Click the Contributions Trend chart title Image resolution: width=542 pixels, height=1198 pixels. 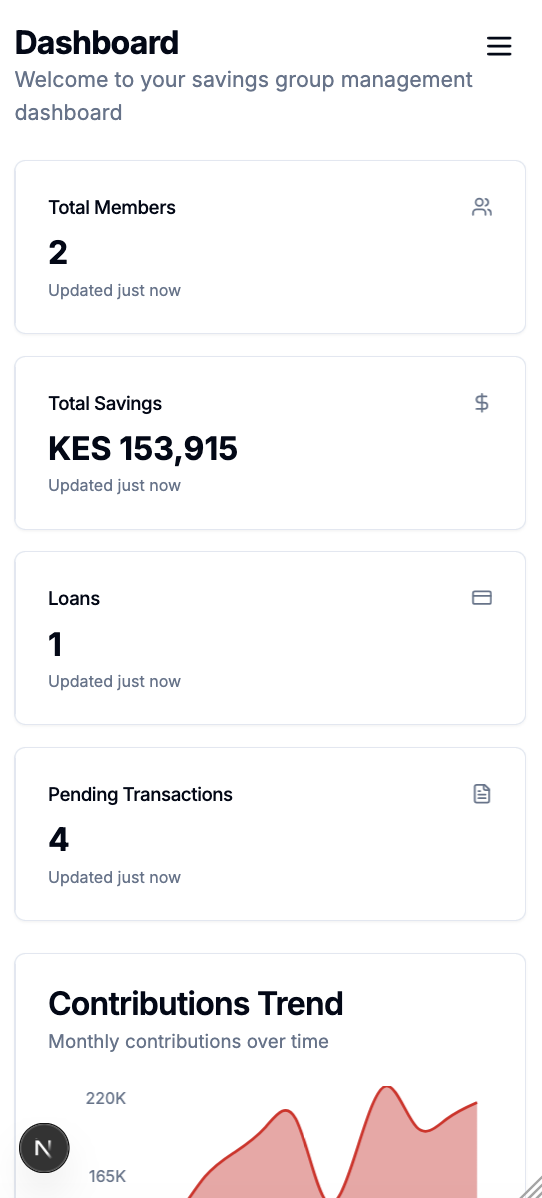[196, 1003]
